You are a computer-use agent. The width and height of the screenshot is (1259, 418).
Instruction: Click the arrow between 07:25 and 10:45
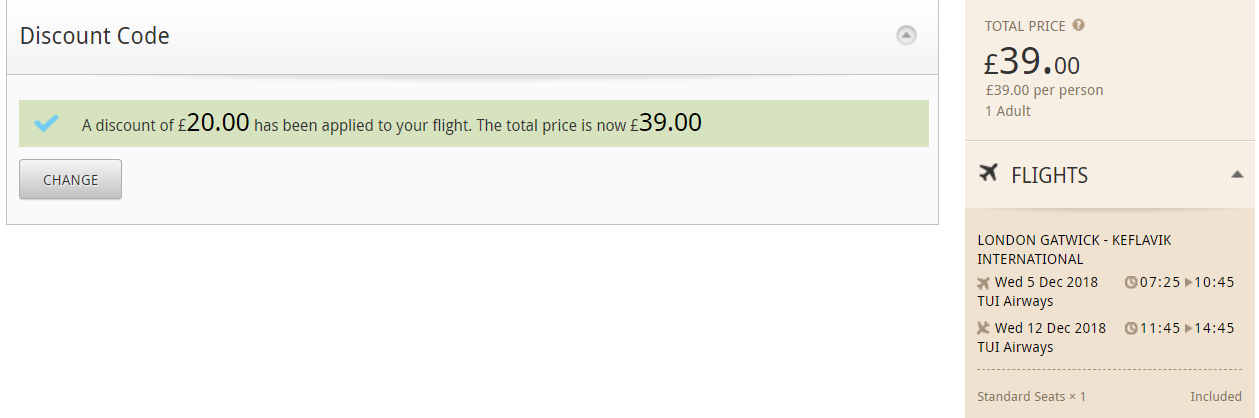[x=1189, y=283]
